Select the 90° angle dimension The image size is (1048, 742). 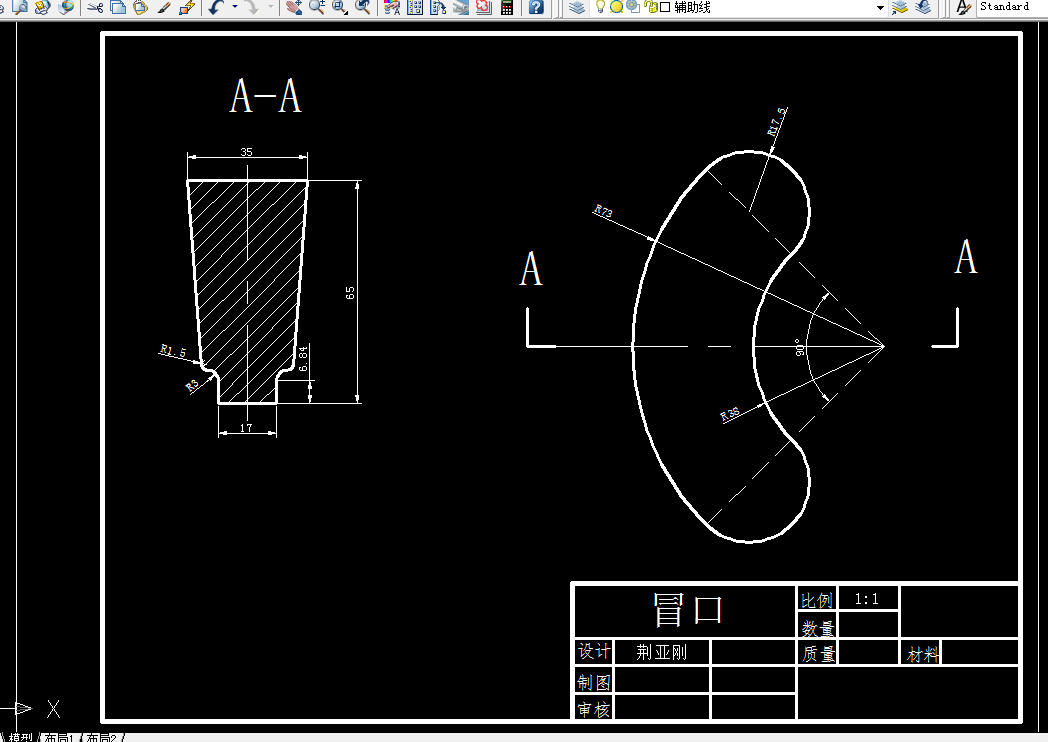pyautogui.click(x=799, y=347)
